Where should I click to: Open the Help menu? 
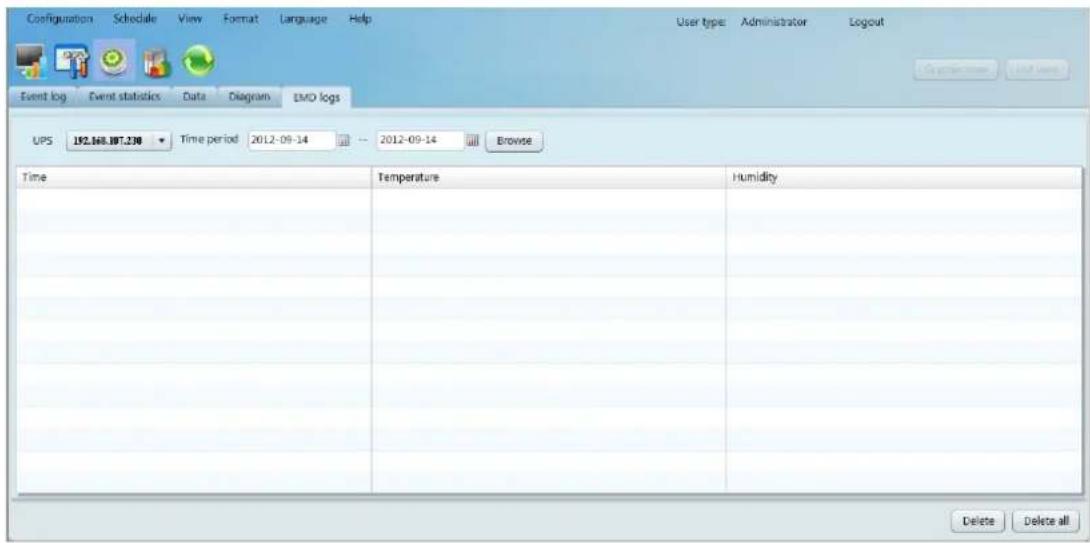click(x=361, y=21)
